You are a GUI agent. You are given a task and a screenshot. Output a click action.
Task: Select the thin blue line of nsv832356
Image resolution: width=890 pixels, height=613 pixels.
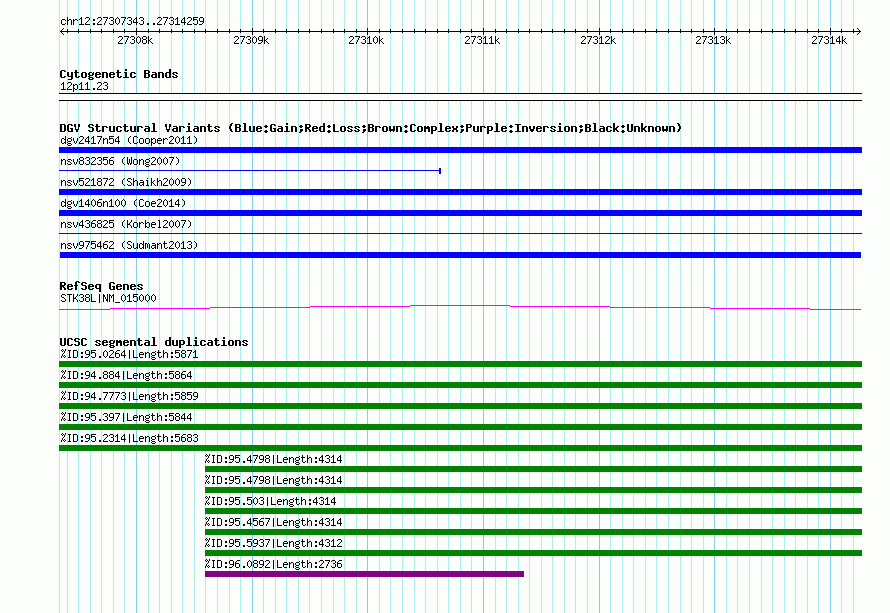click(x=250, y=170)
